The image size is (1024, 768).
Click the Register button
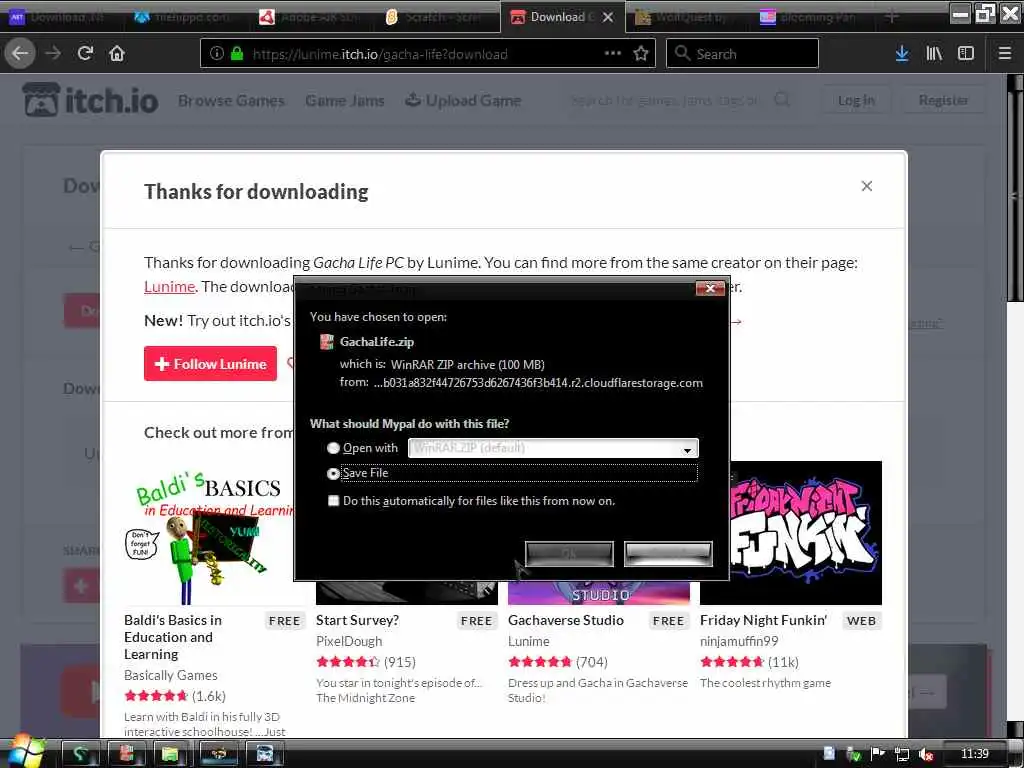click(x=943, y=100)
